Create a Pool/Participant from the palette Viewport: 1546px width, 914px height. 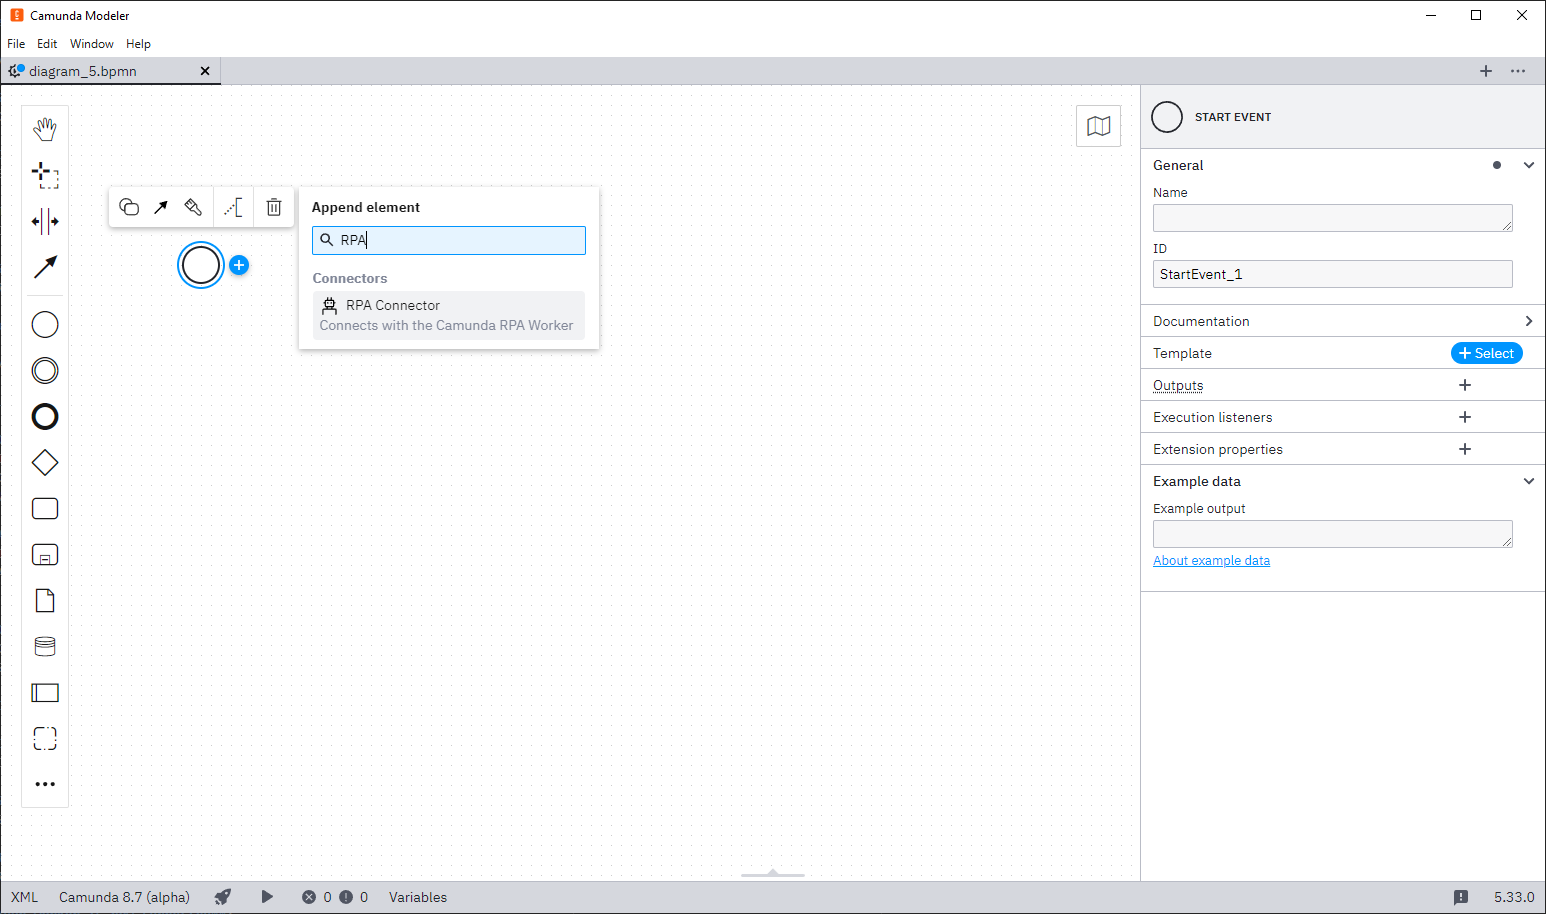pos(45,692)
